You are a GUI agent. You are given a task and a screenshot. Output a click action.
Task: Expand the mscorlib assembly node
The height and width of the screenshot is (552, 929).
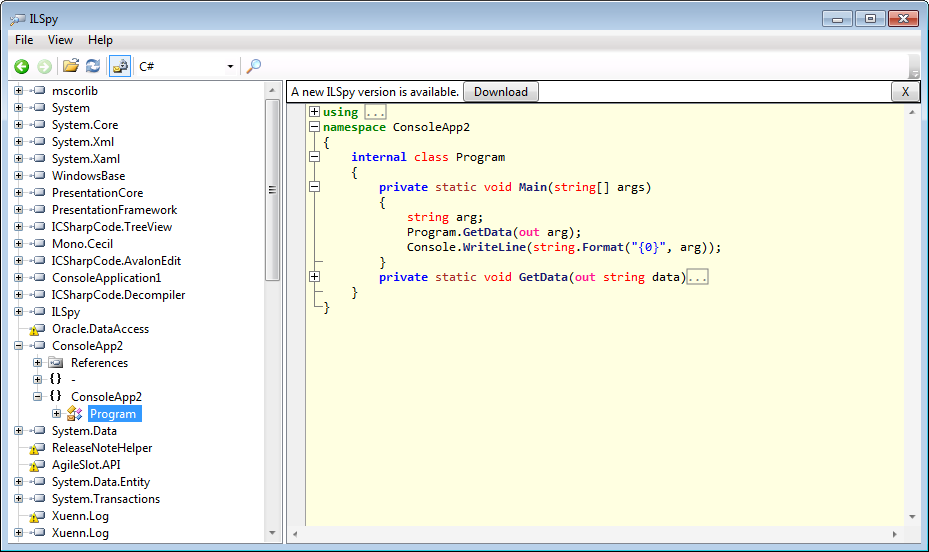pyautogui.click(x=18, y=91)
